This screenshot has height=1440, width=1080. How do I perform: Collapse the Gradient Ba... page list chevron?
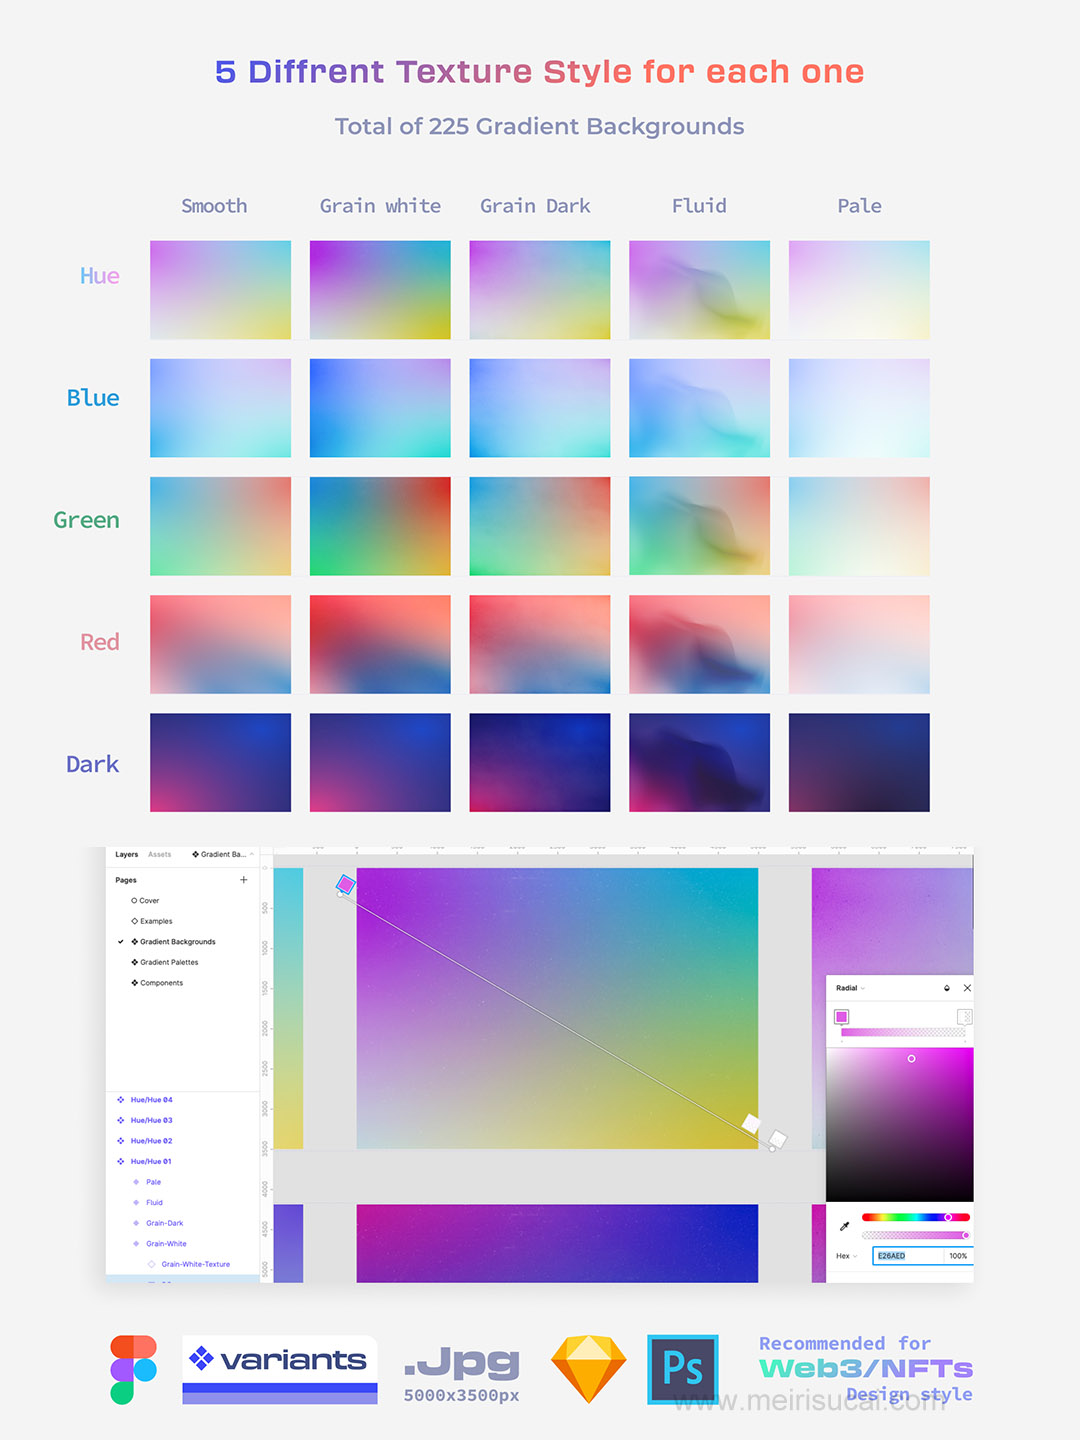pyautogui.click(x=252, y=854)
